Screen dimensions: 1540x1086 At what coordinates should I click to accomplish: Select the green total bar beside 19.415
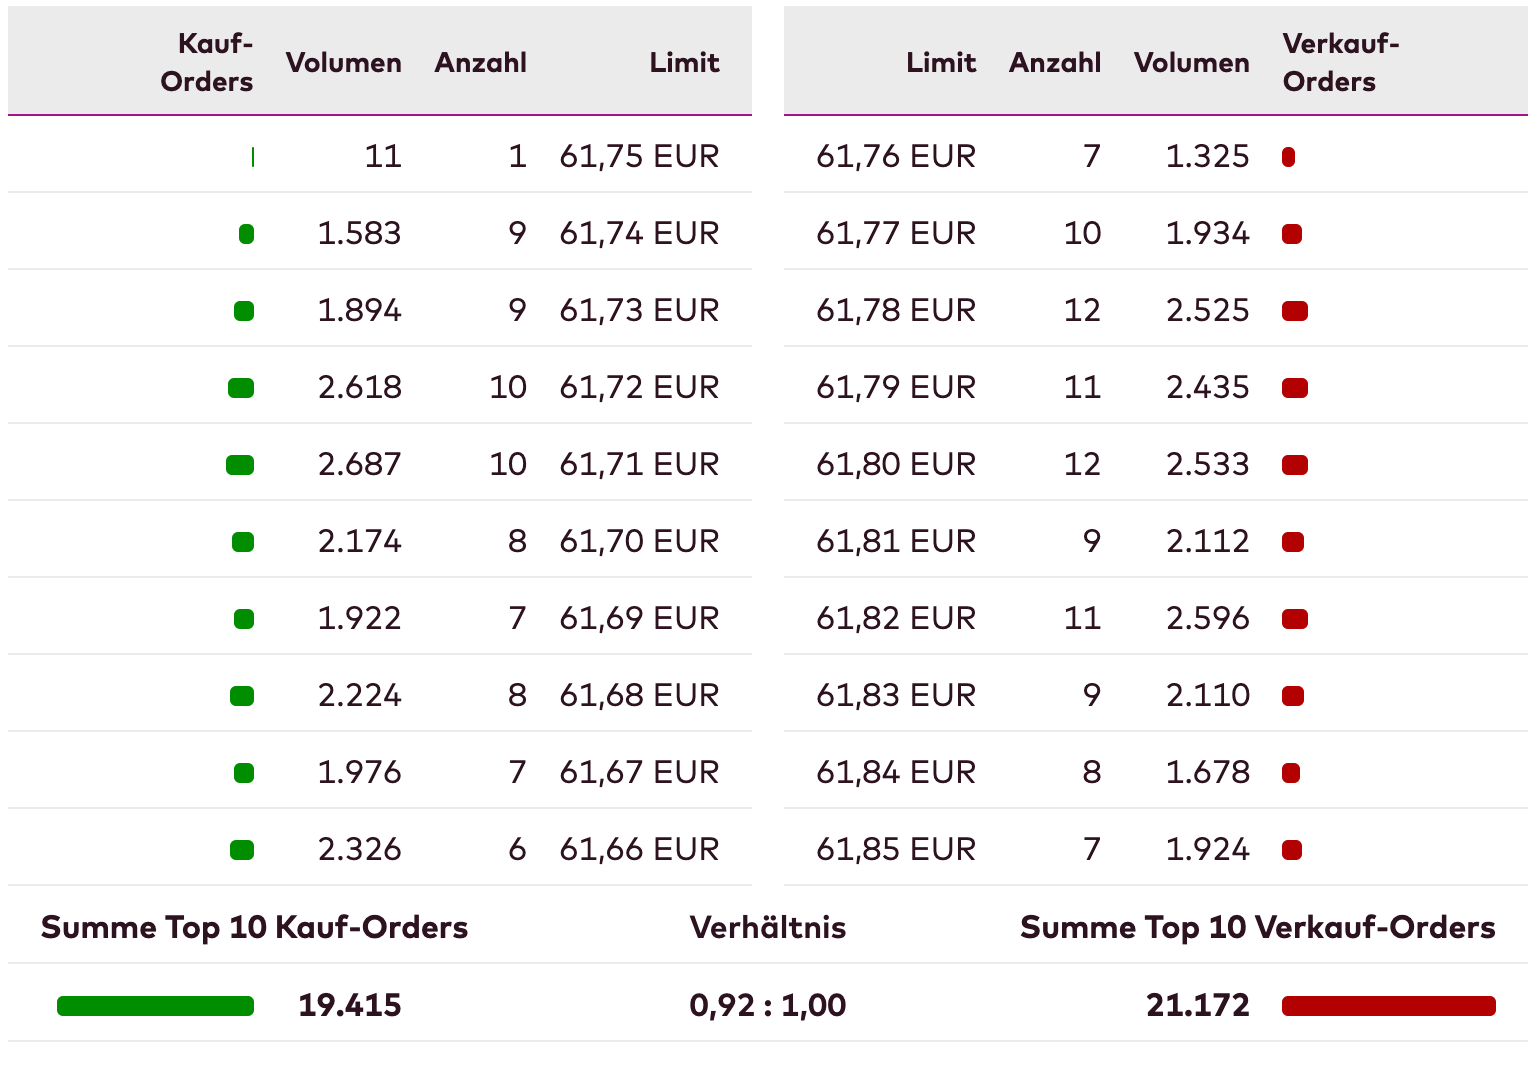tap(155, 1006)
